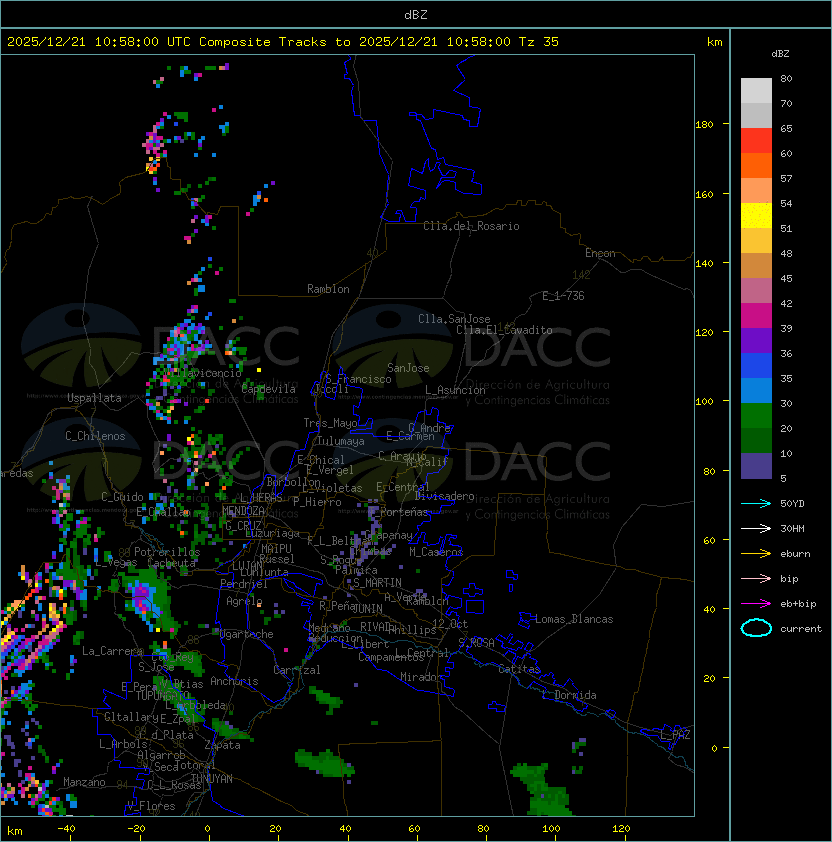Click the MENDOZA city label
This screenshot has height=842, width=832.
point(243,511)
